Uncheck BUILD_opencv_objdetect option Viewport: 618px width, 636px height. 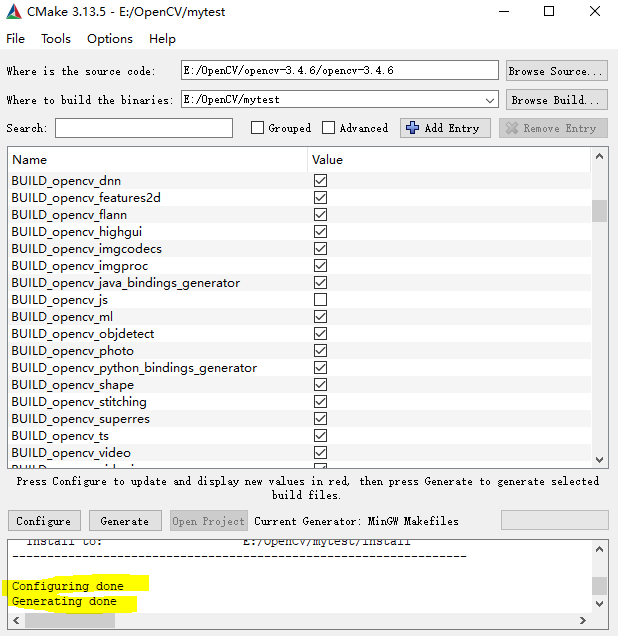320,334
